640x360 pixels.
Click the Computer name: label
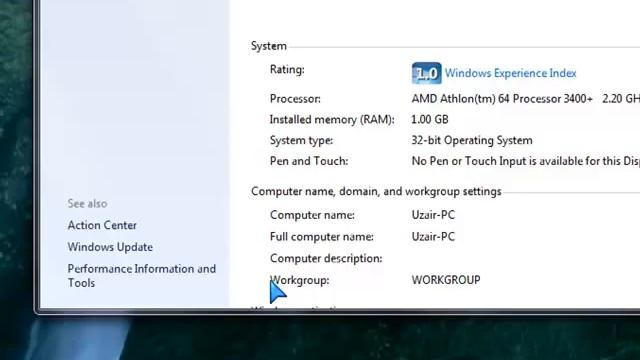pyautogui.click(x=312, y=215)
